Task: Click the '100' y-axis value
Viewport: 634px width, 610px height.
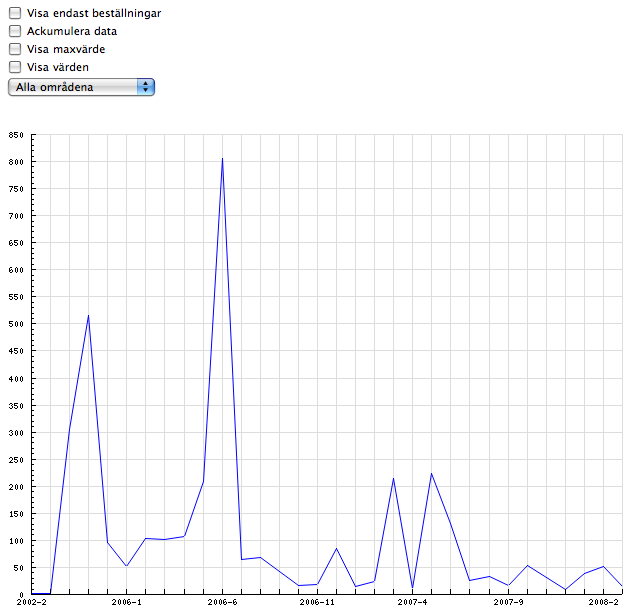Action: coord(16,541)
